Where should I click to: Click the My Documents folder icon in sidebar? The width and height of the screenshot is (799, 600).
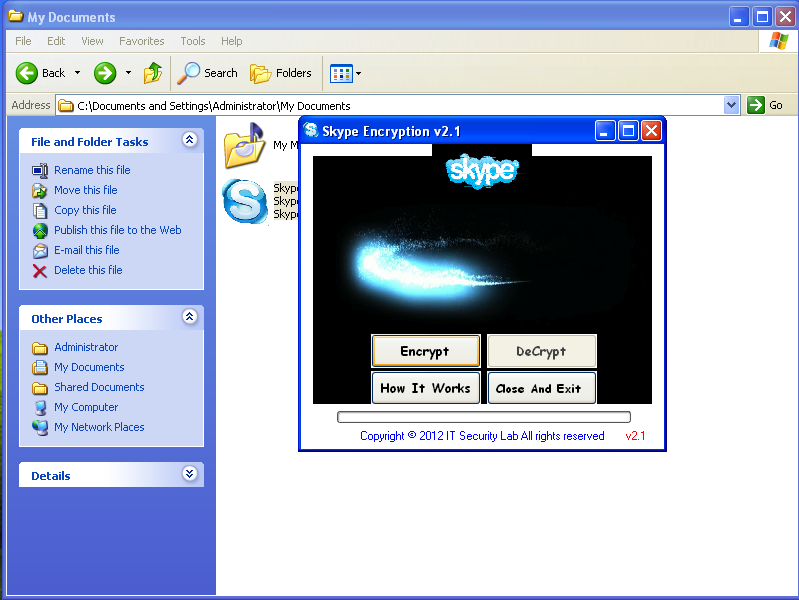point(40,368)
